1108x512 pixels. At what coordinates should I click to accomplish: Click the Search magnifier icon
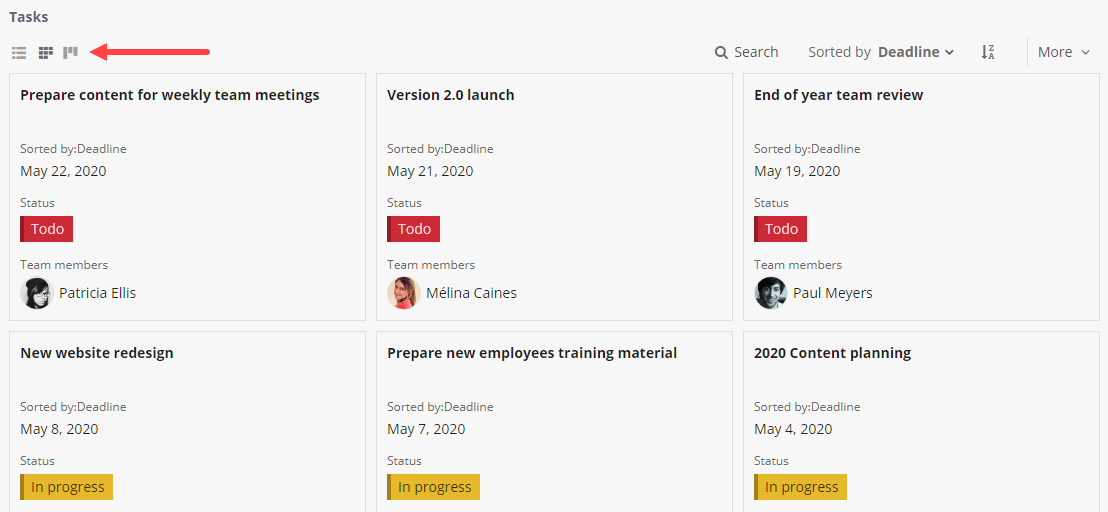pyautogui.click(x=721, y=52)
